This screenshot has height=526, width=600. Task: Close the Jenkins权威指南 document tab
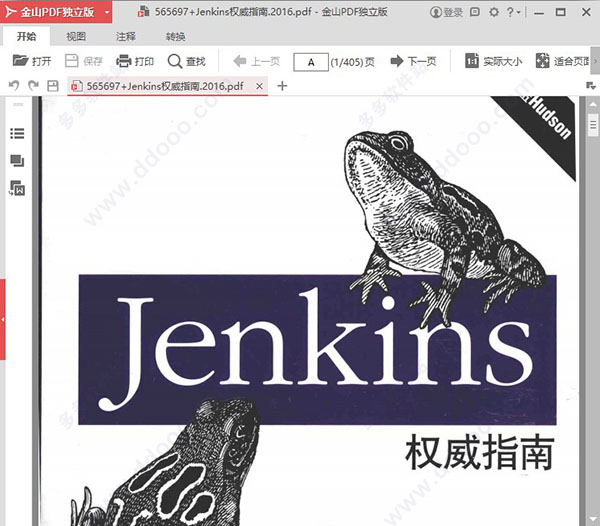coord(259,86)
